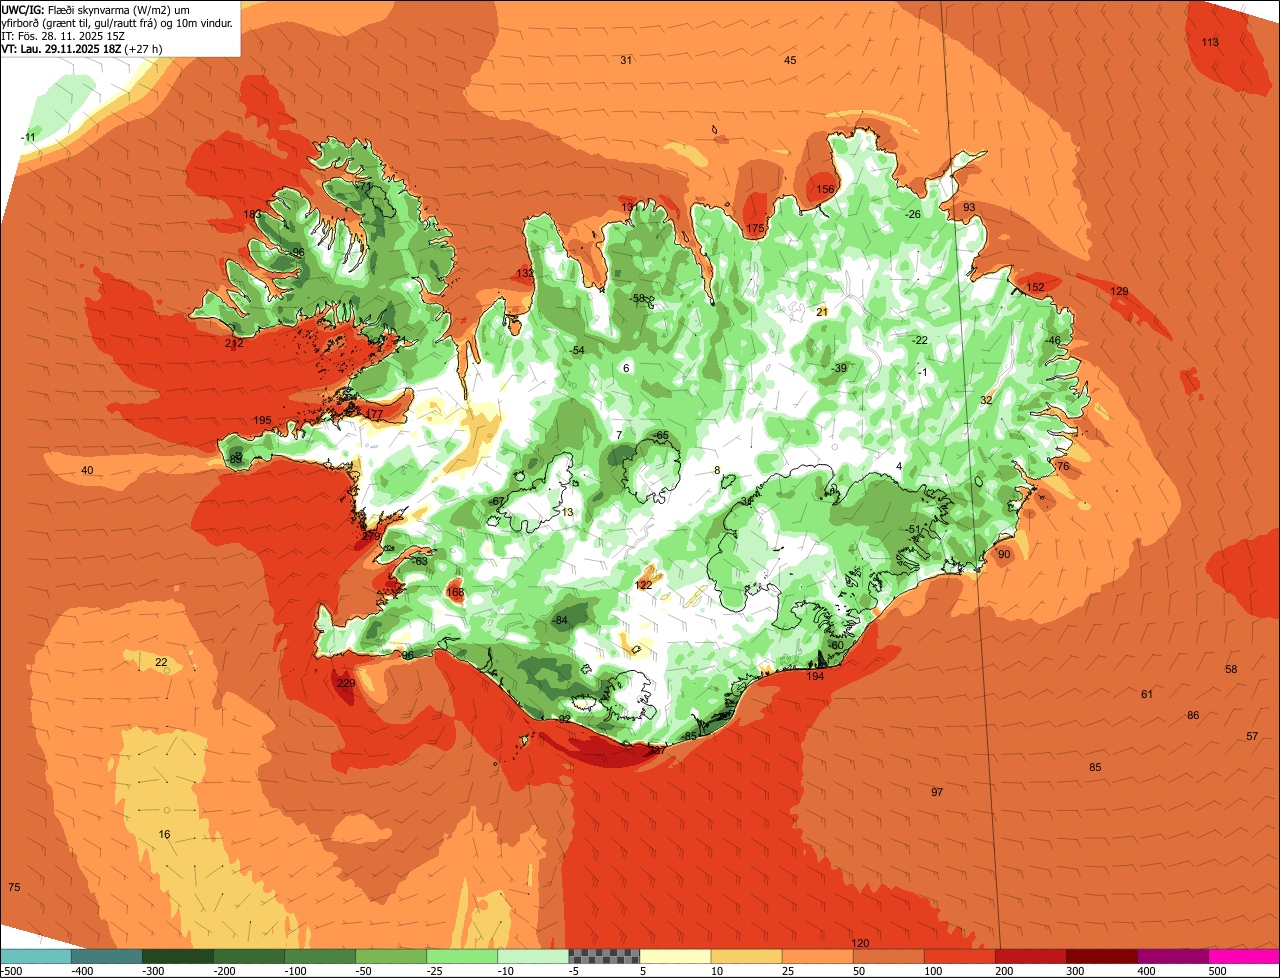
Task: Click the map value -84 in southern Iceland
Action: (560, 620)
